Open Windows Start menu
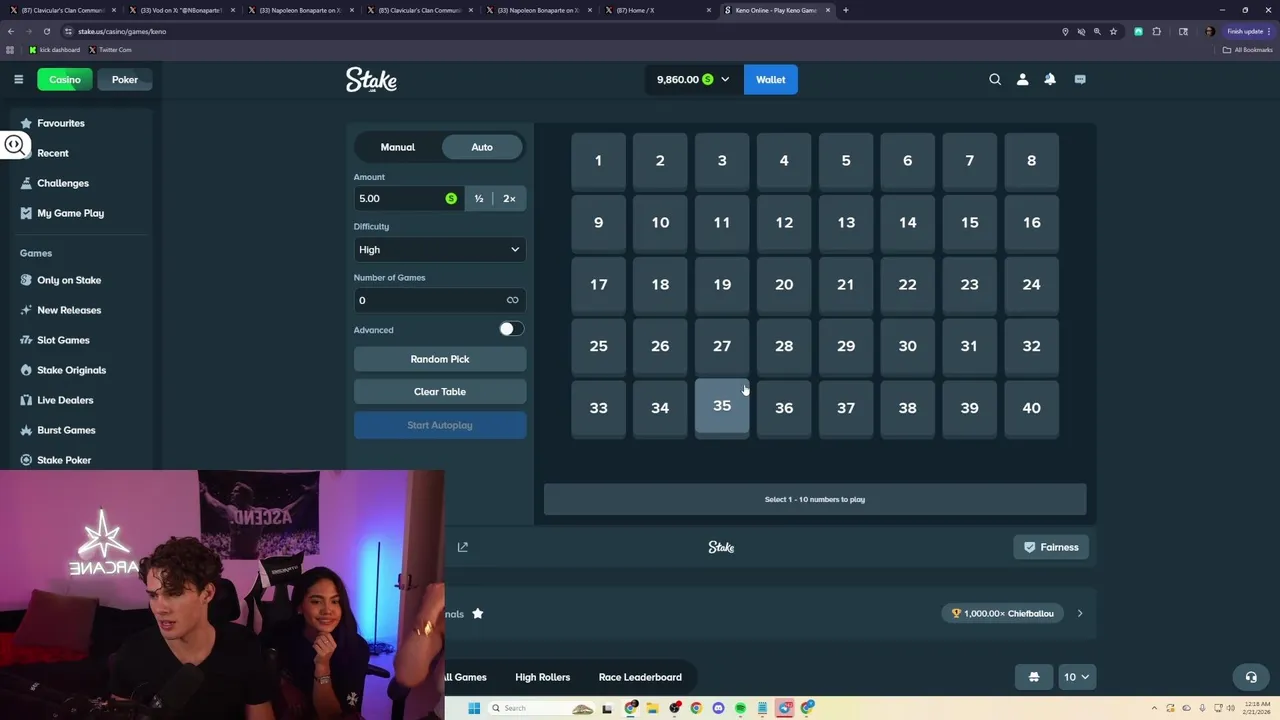This screenshot has height=720, width=1280. click(474, 708)
